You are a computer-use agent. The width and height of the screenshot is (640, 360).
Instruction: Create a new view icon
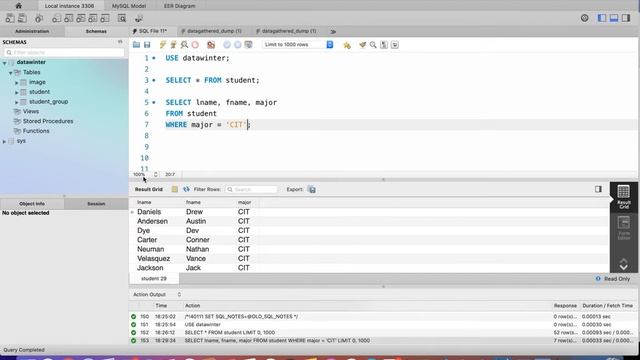81,18
